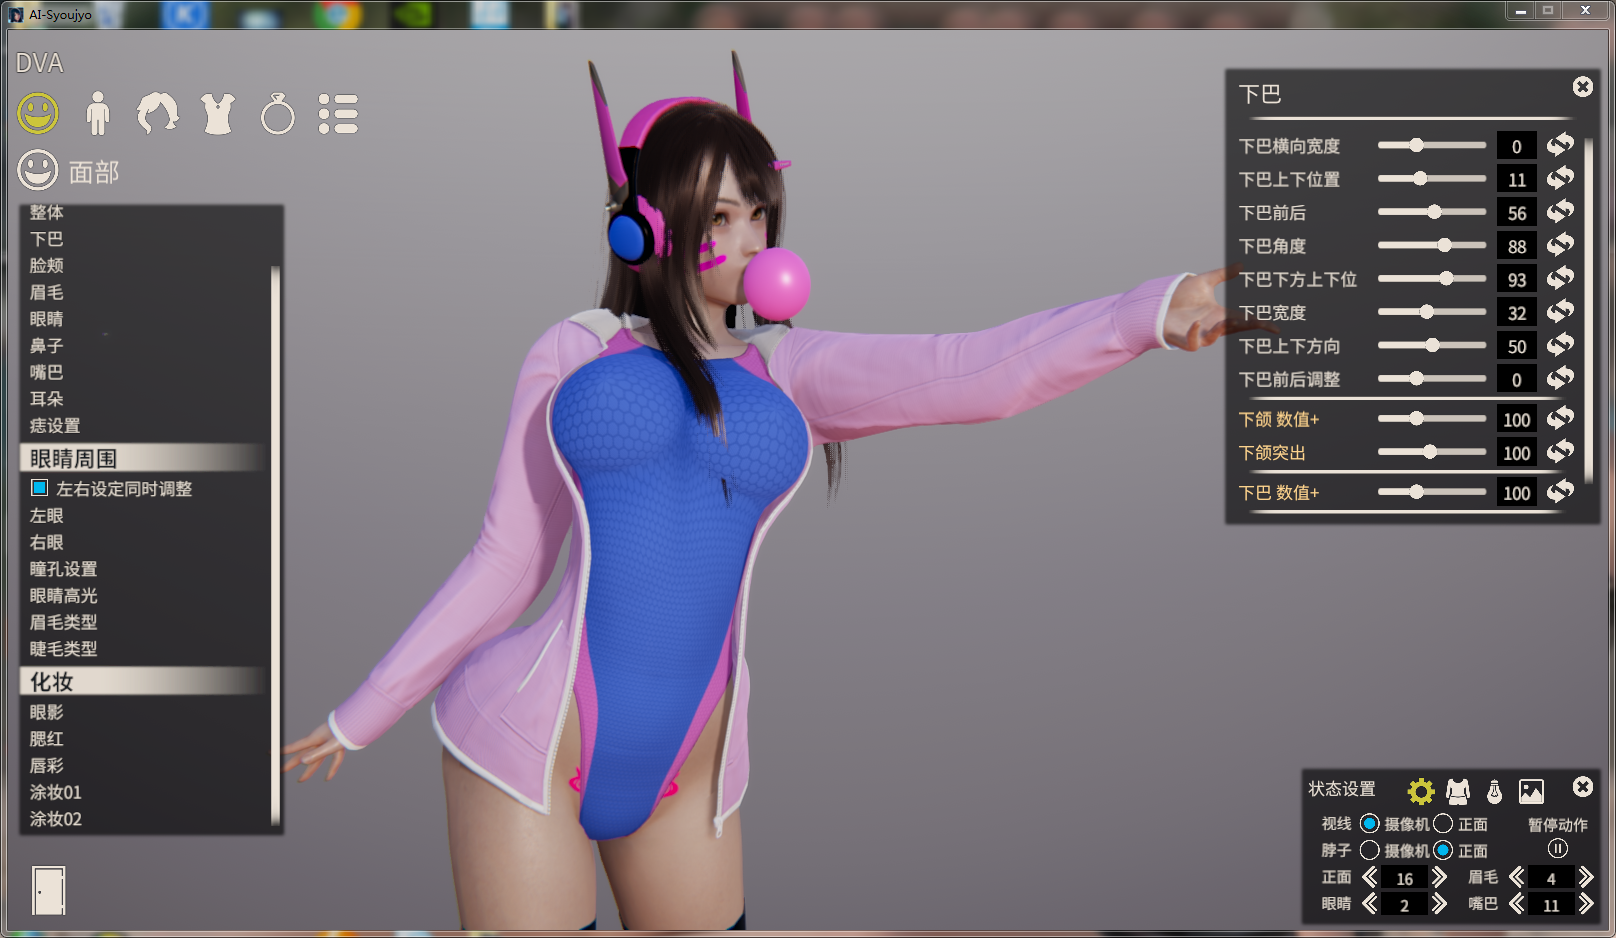Select the face category smiley icon
This screenshot has height=938, width=1616.
pos(38,114)
